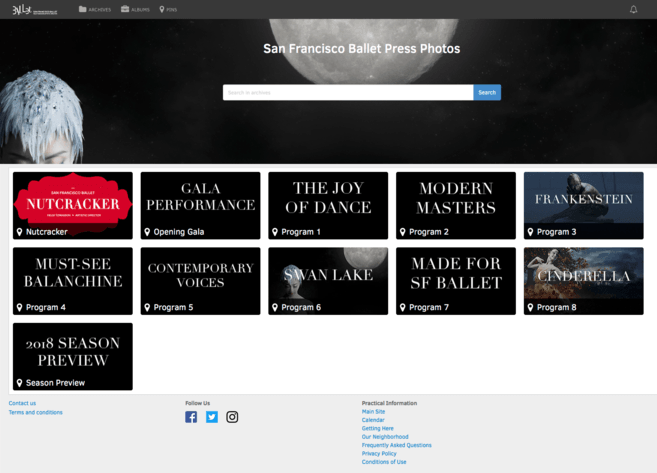Focus the search in archives field

point(348,93)
